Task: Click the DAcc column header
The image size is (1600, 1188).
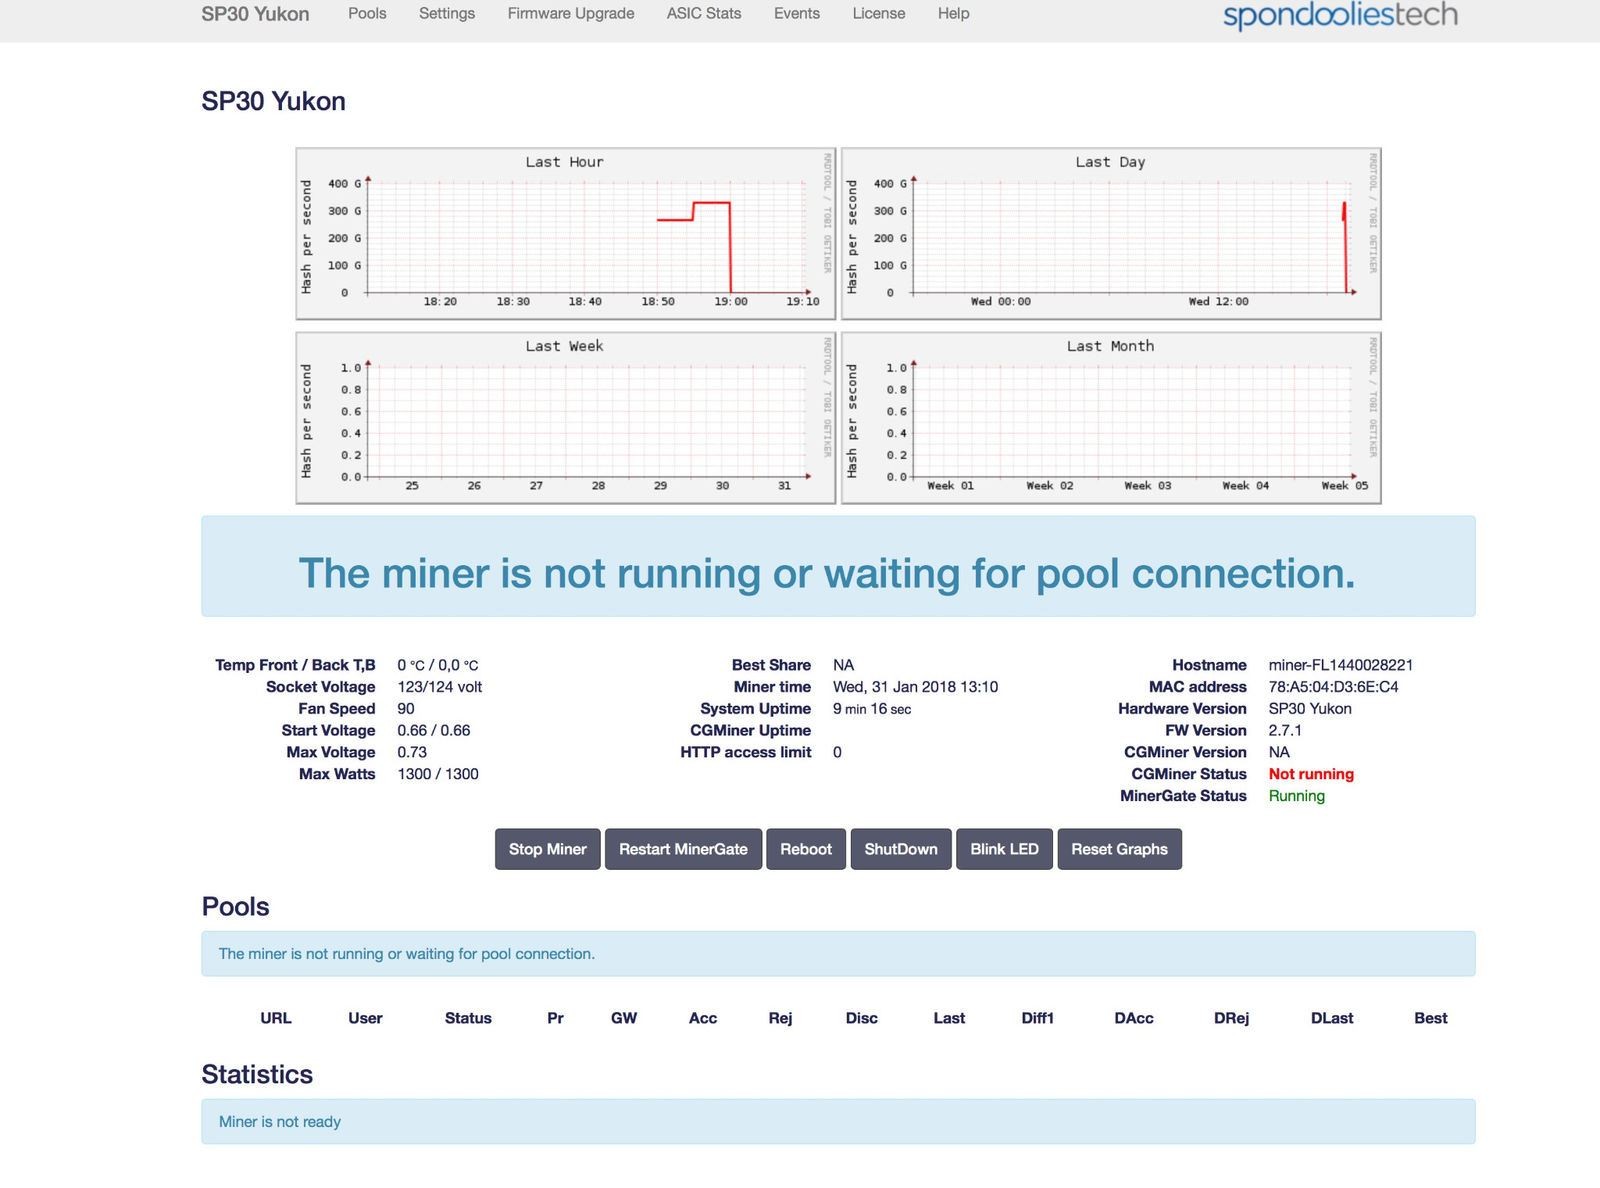Action: (x=1134, y=1018)
